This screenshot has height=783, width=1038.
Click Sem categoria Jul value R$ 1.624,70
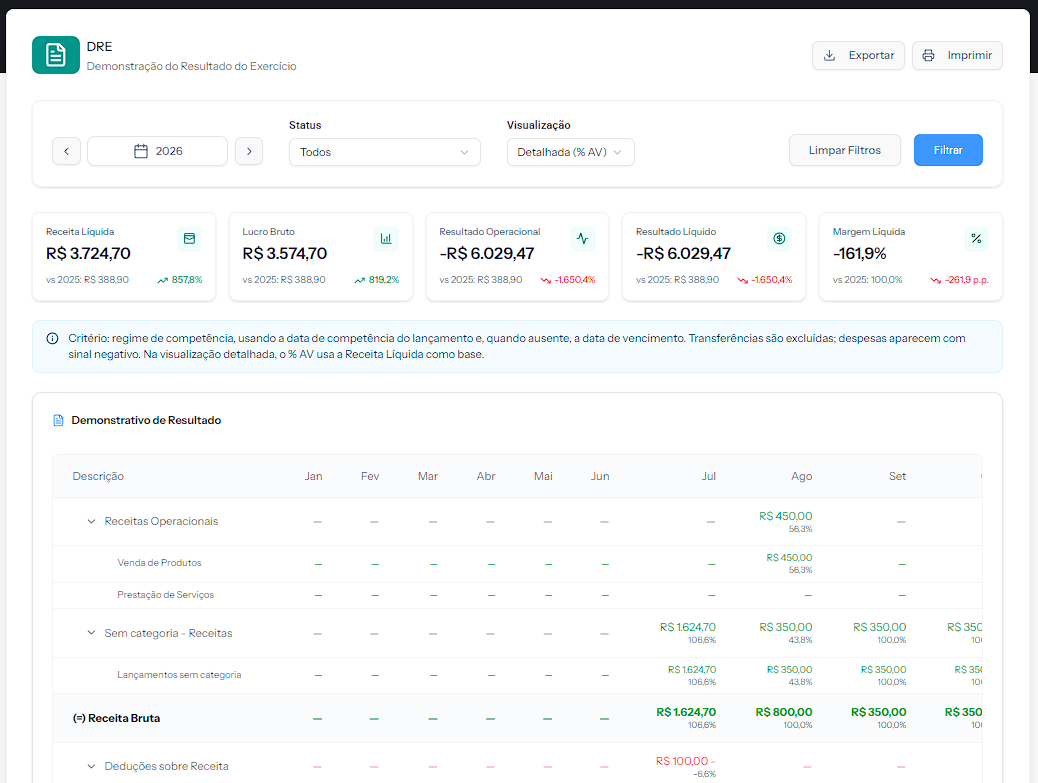coord(688,627)
